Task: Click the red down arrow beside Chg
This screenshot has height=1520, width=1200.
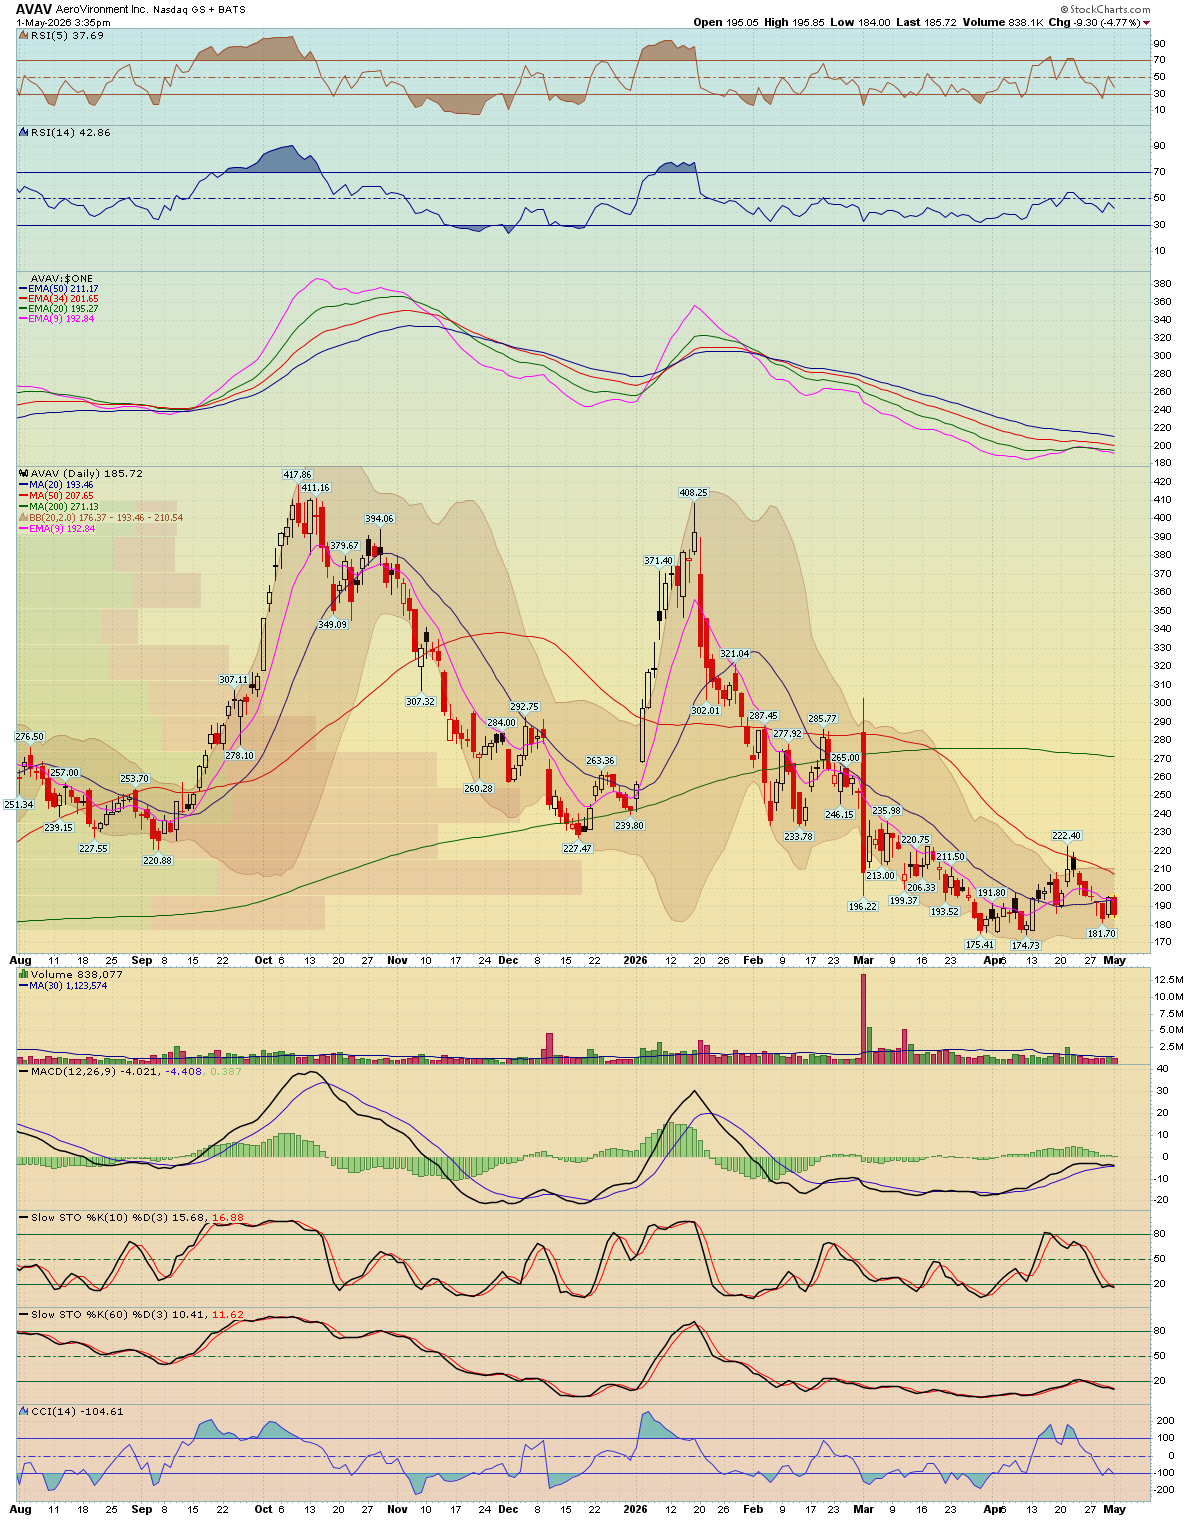Action: coord(1146,22)
